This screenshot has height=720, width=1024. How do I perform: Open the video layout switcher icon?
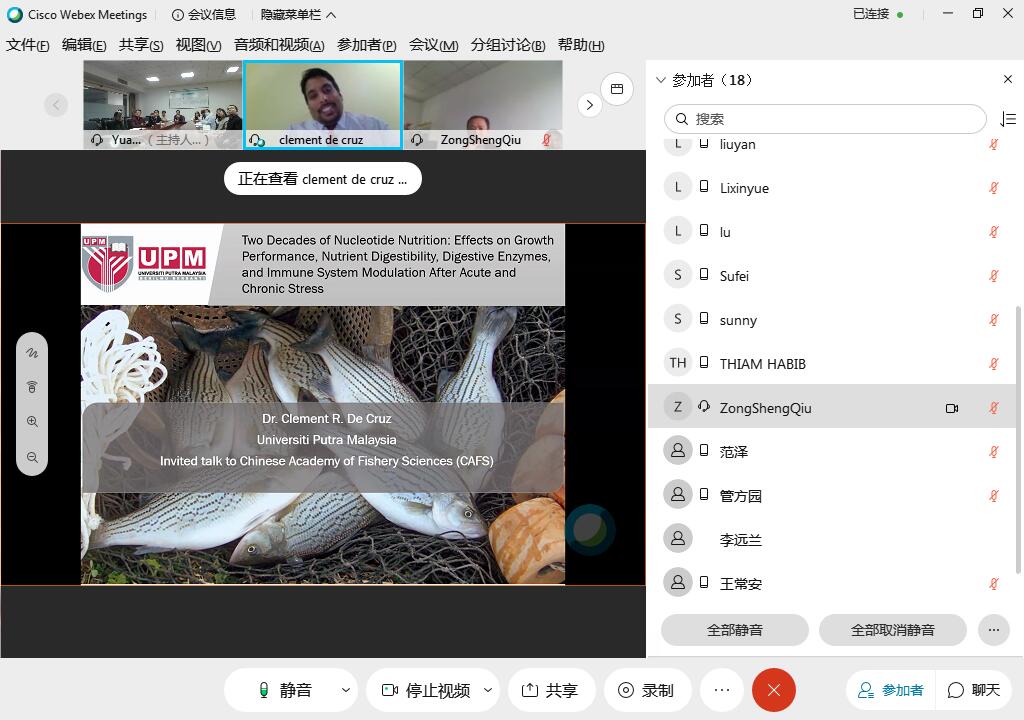617,89
